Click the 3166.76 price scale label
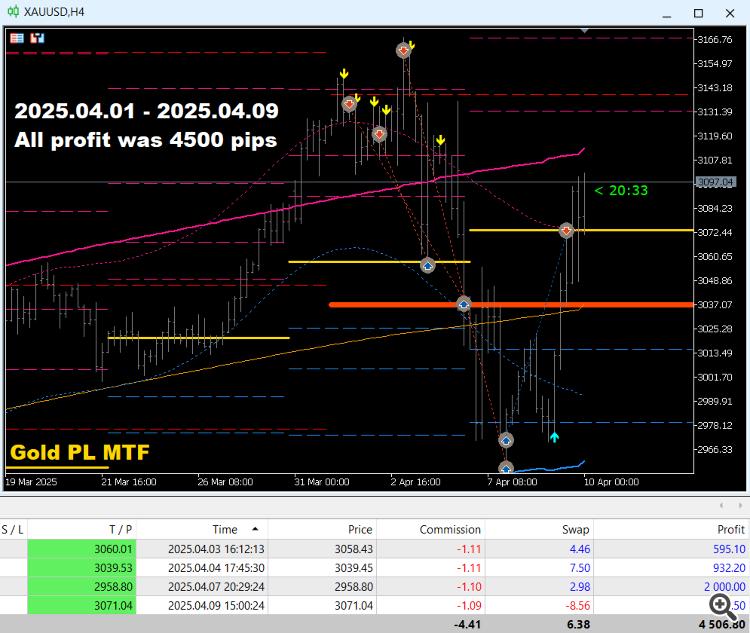The height and width of the screenshot is (633, 750). click(x=715, y=39)
